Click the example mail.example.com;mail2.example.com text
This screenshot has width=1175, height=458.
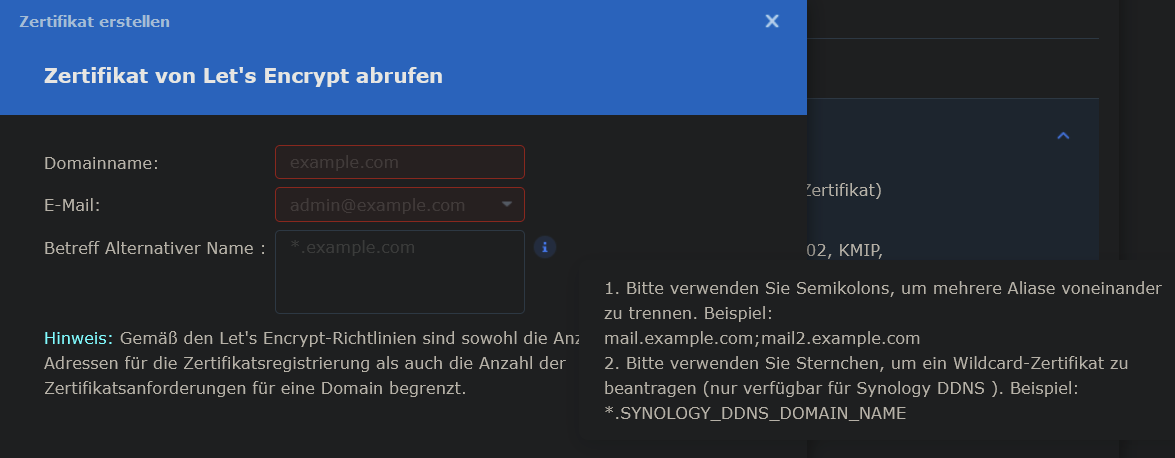click(x=762, y=337)
